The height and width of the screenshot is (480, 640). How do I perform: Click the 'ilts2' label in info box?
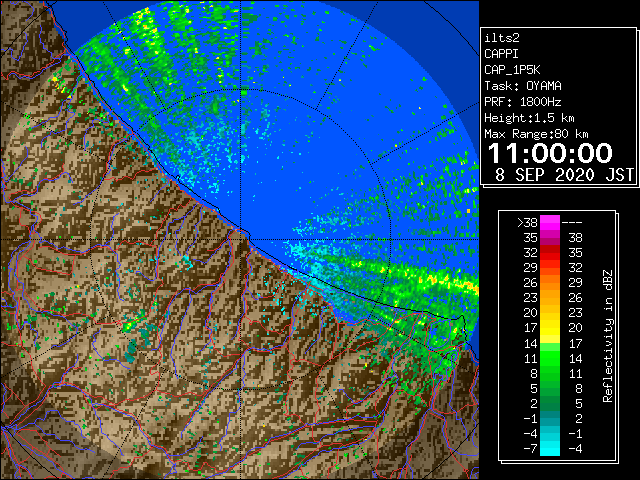click(x=502, y=38)
